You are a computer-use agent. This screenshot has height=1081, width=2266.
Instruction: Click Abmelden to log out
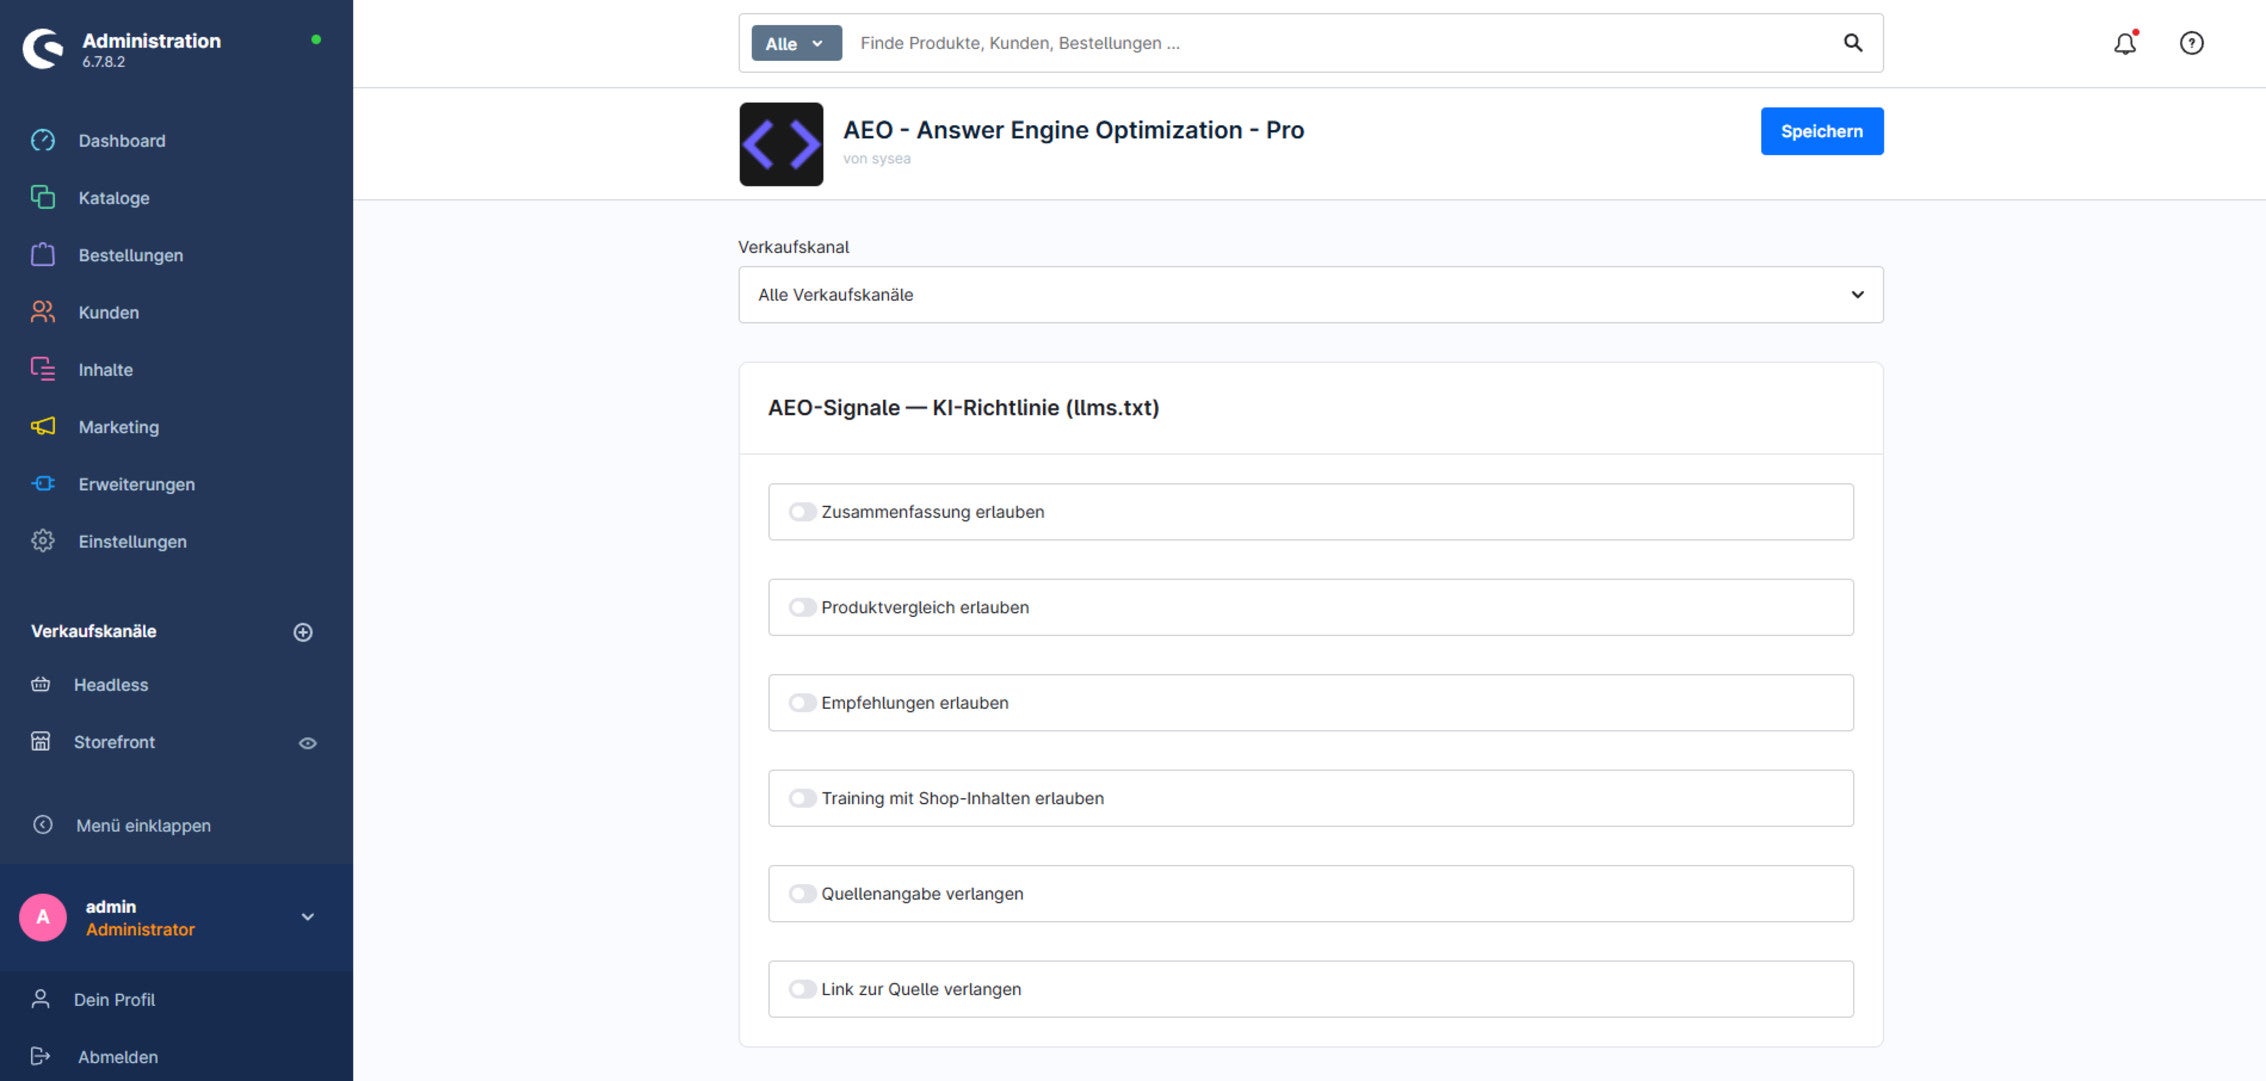[x=118, y=1056]
